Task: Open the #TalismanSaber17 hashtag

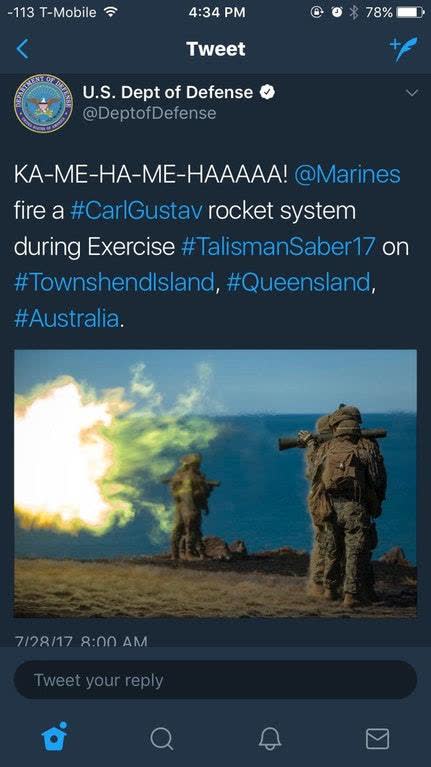Action: click(x=278, y=247)
